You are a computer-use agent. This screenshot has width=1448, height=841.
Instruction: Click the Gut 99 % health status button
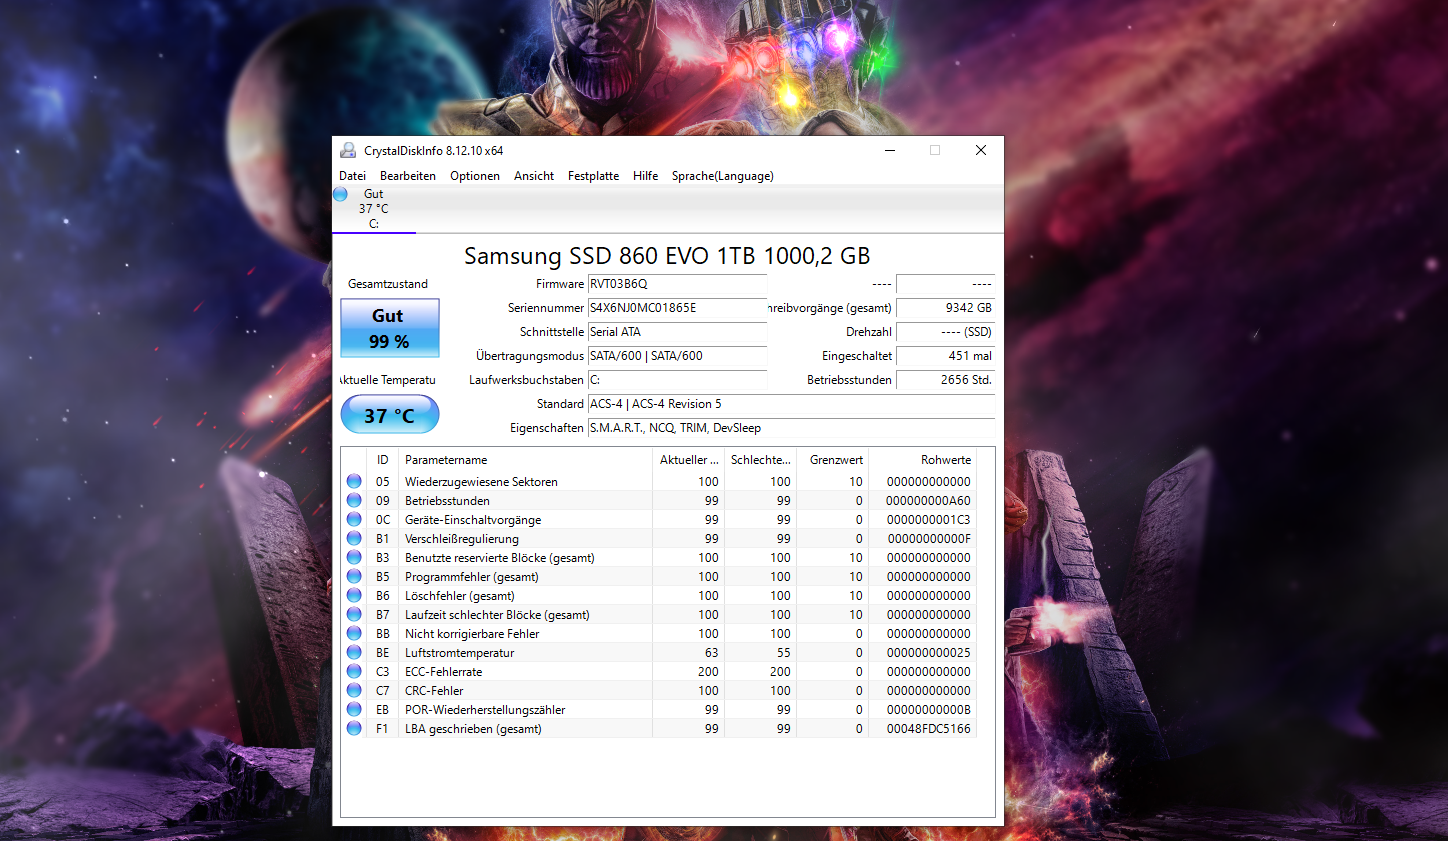pos(389,328)
